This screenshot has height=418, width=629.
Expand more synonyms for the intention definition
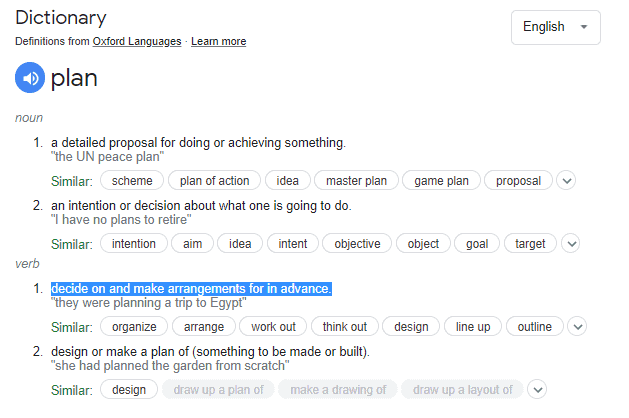point(571,243)
